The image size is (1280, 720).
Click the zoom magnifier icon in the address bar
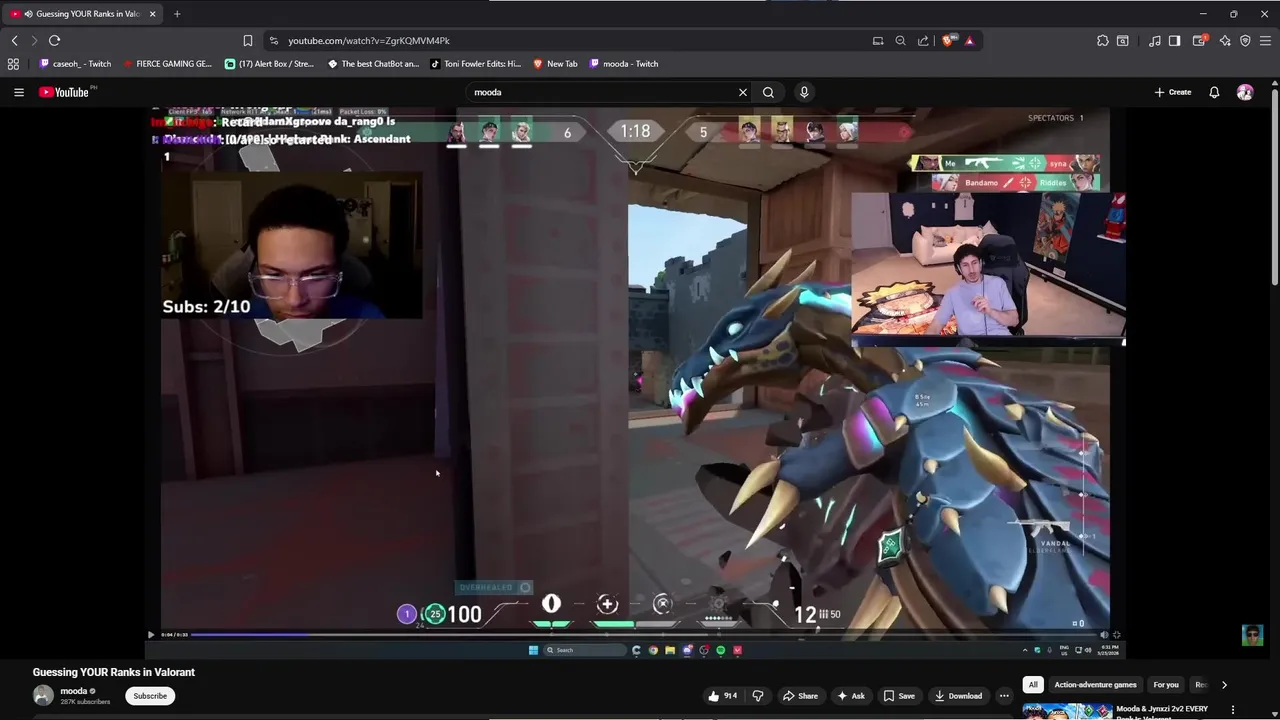pyautogui.click(x=900, y=41)
